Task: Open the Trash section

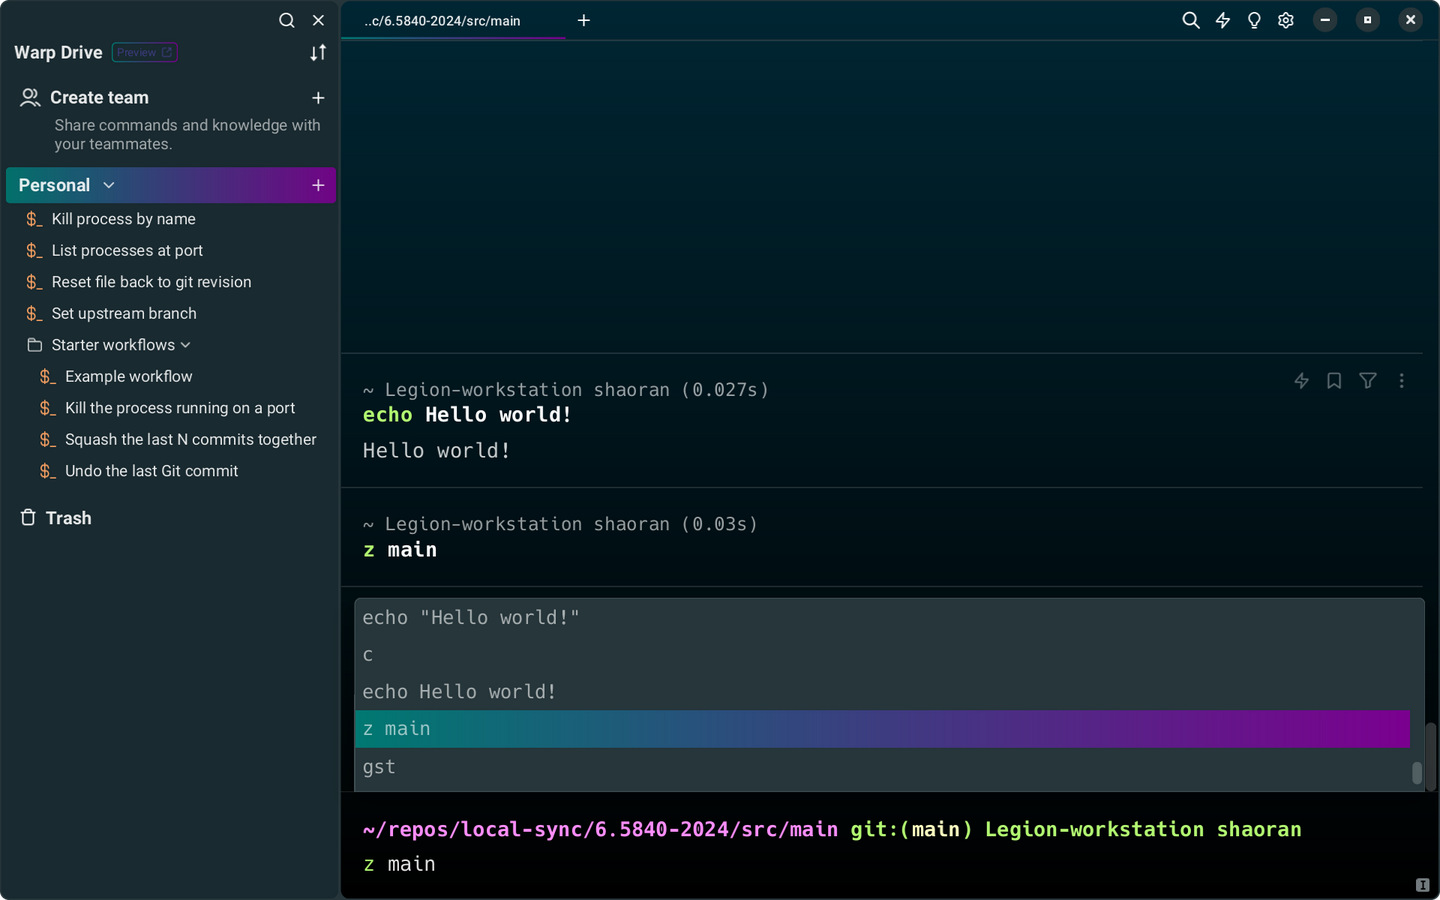Action: (x=56, y=518)
